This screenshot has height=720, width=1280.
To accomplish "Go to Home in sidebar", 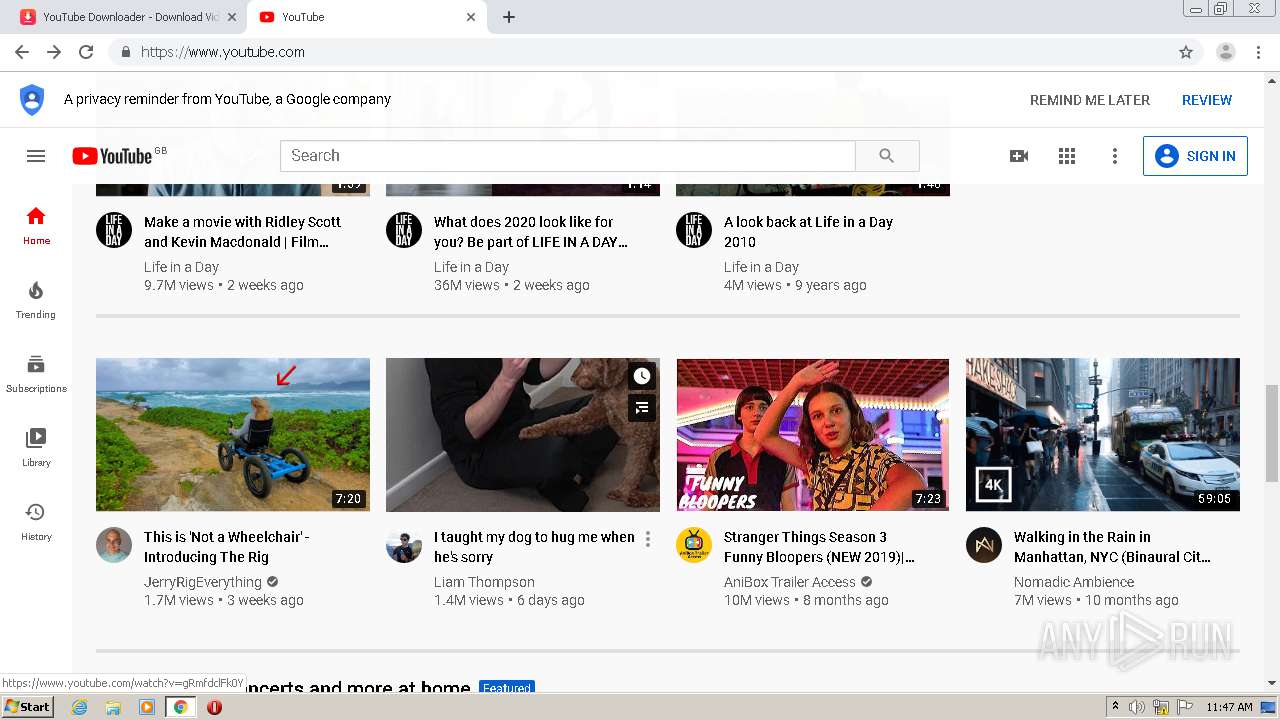I will (x=36, y=226).
